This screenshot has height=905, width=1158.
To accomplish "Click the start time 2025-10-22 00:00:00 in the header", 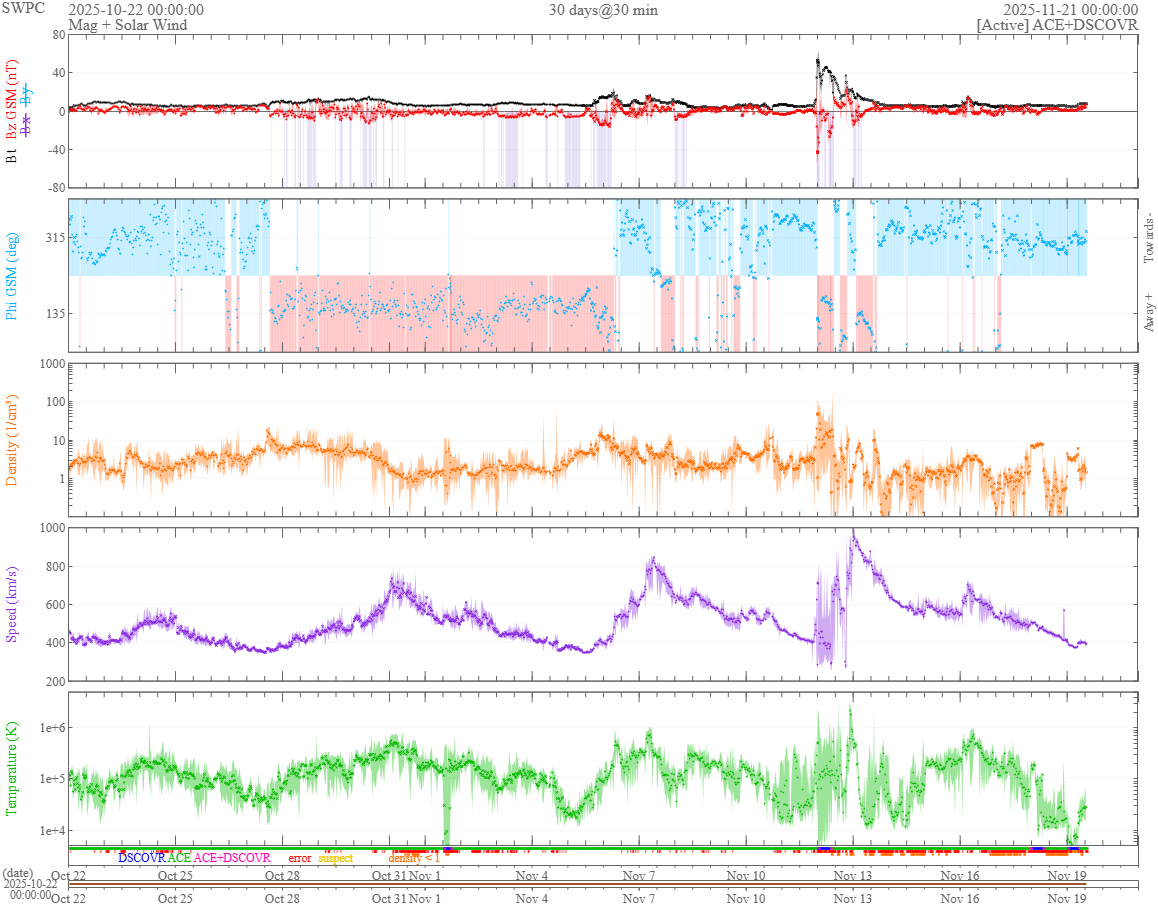I will tap(136, 10).
